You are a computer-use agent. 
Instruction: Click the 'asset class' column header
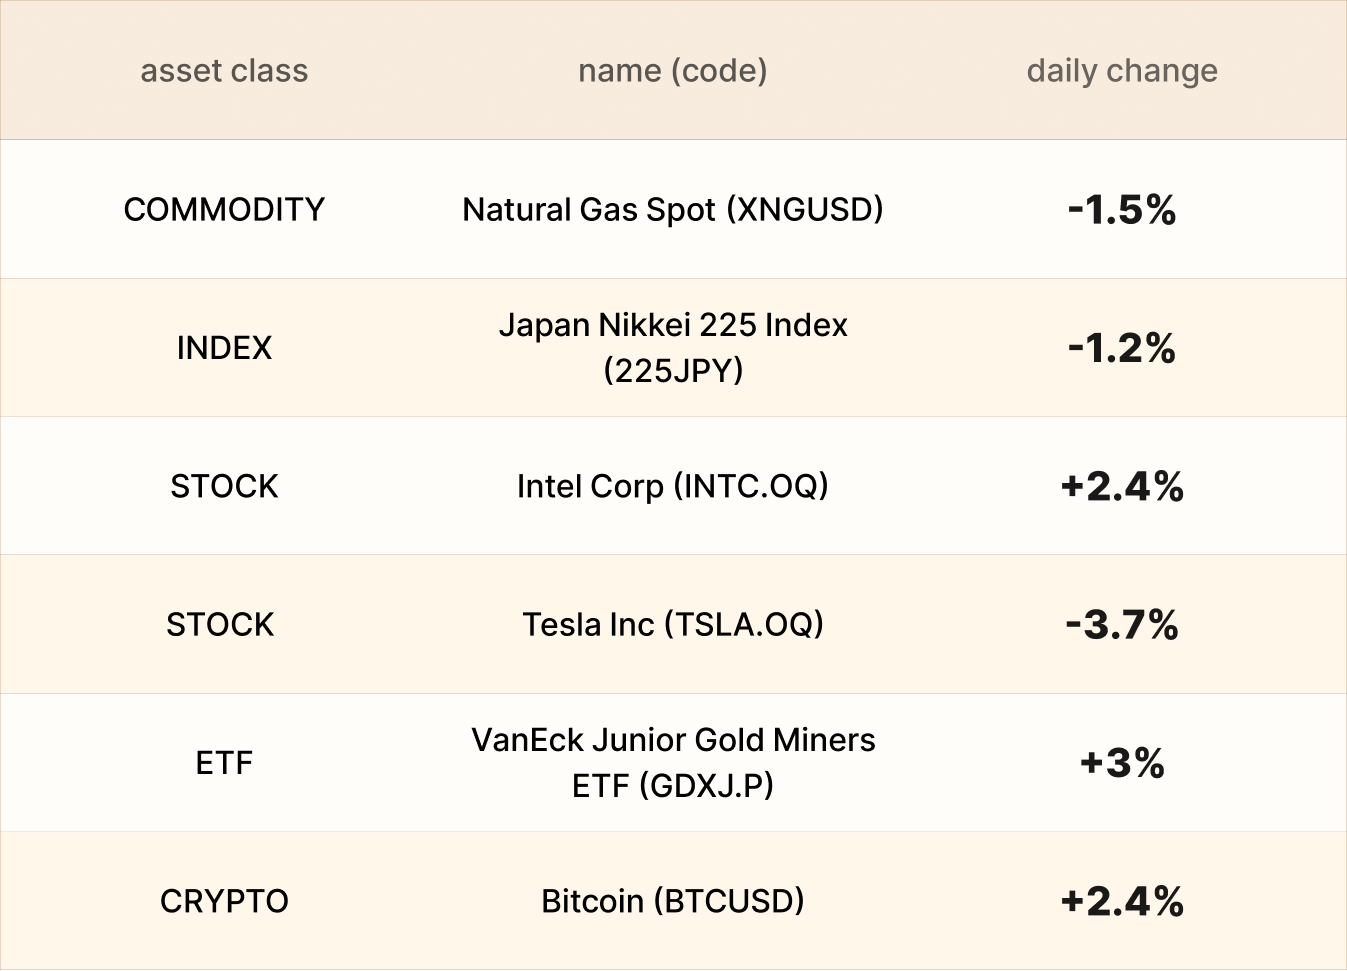[224, 71]
